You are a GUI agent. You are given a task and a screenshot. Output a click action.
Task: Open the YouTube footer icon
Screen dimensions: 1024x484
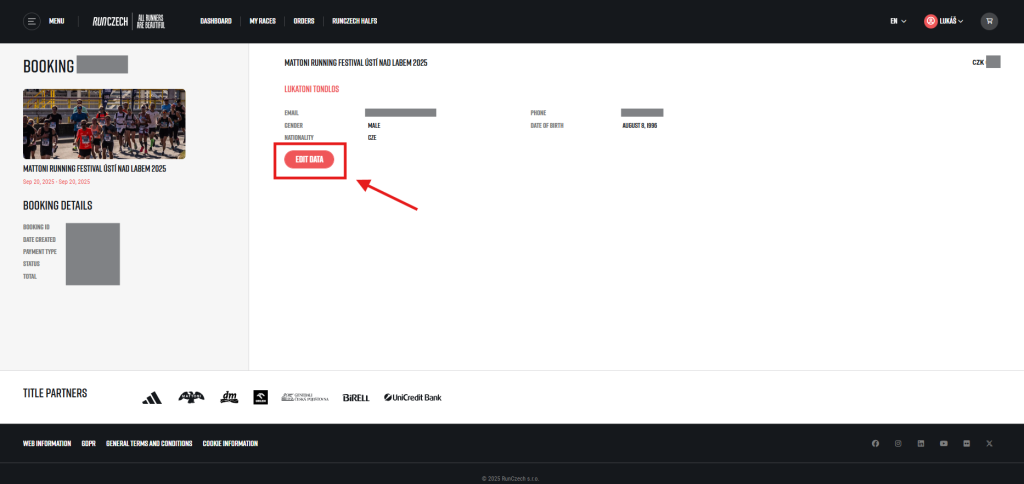pos(944,444)
